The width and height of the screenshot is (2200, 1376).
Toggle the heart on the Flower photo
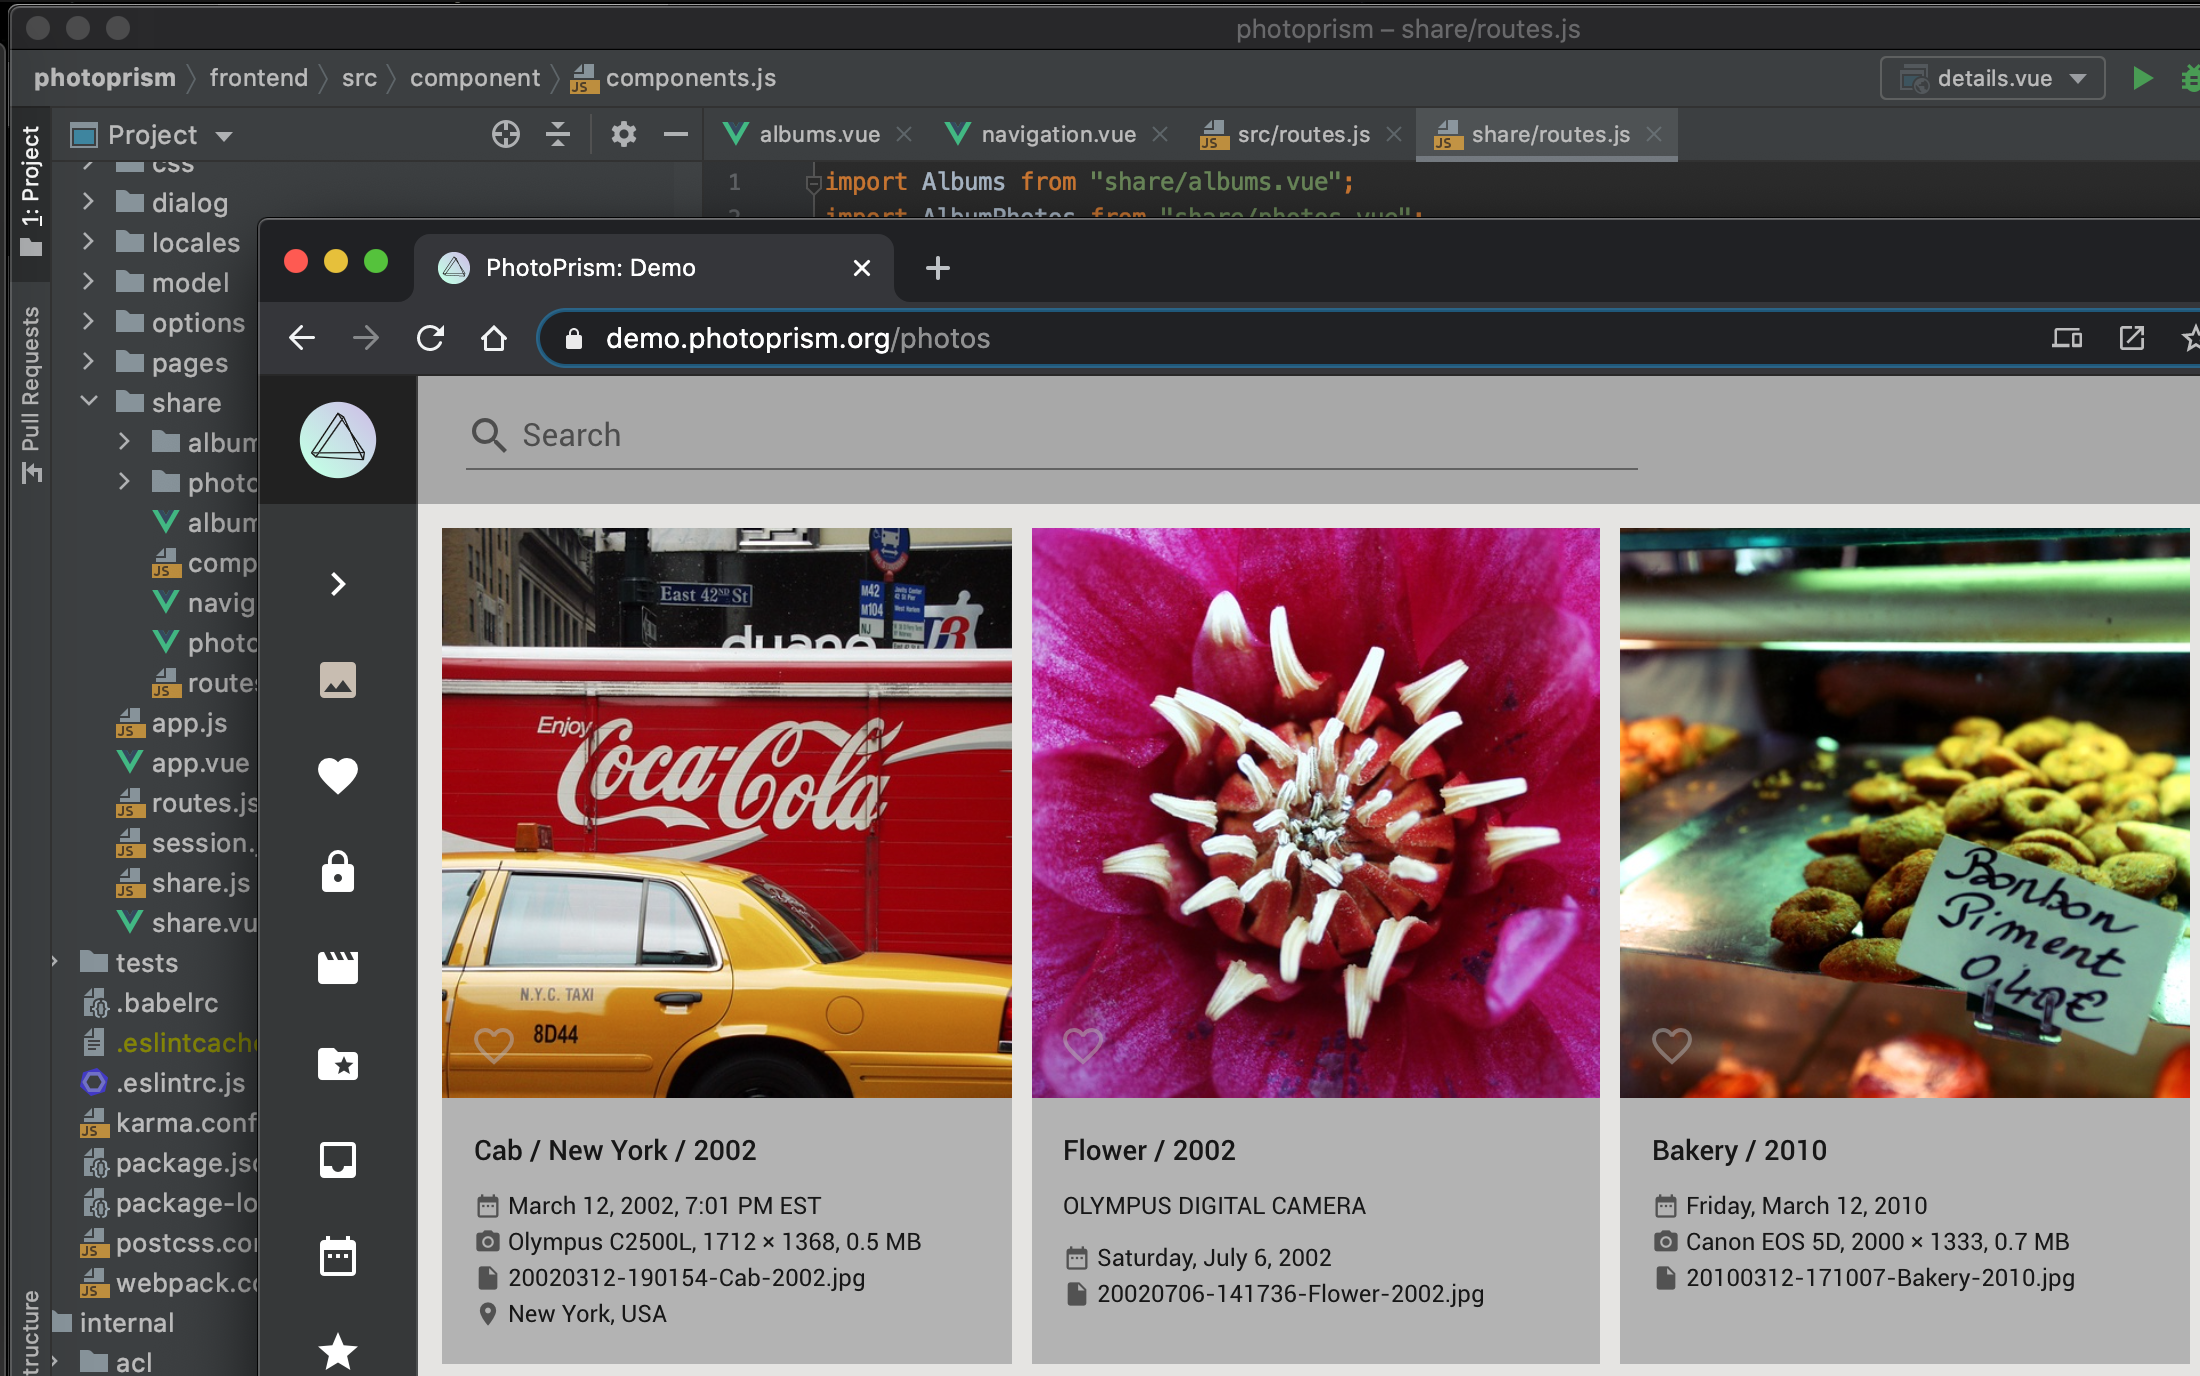pyautogui.click(x=1082, y=1046)
